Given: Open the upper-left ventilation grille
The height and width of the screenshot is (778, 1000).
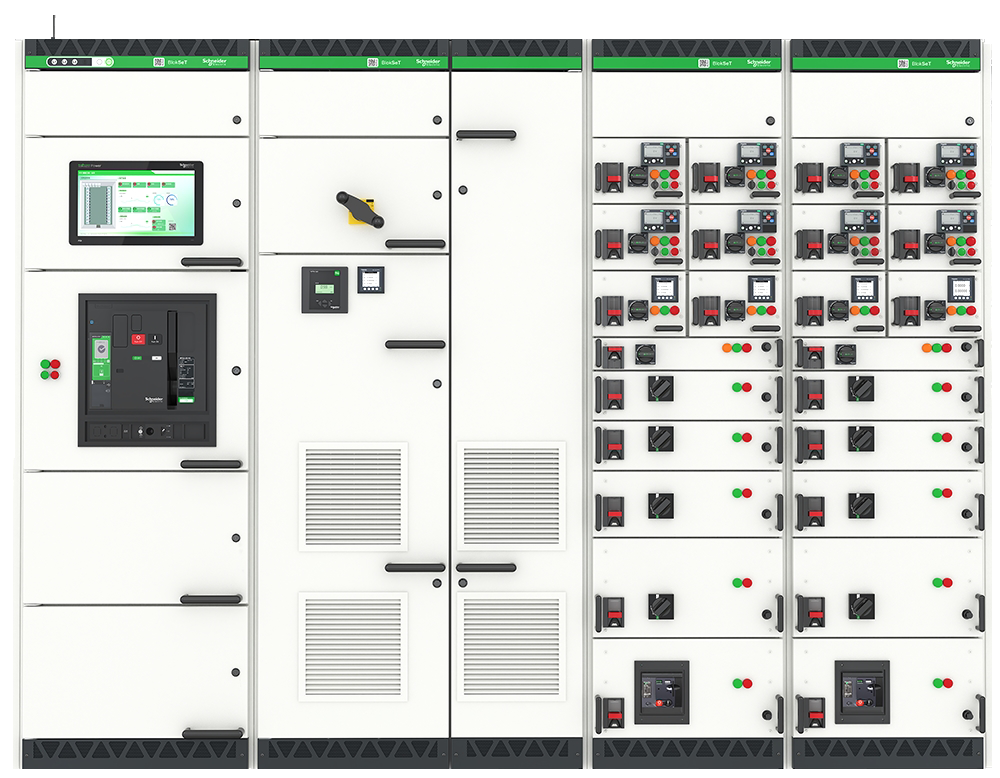Looking at the screenshot, I should (x=353, y=496).
